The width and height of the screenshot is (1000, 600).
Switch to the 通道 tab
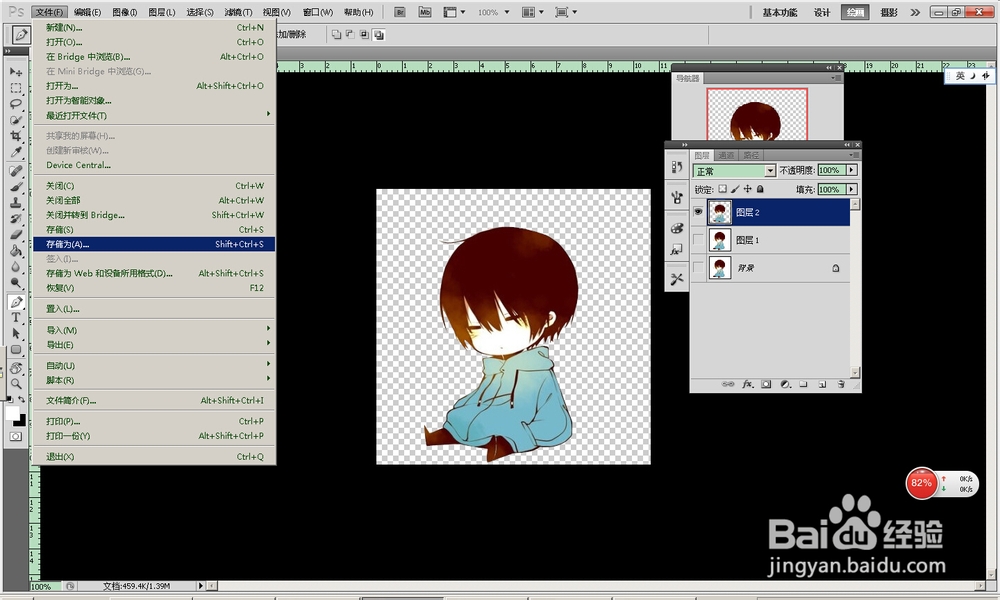coord(726,155)
